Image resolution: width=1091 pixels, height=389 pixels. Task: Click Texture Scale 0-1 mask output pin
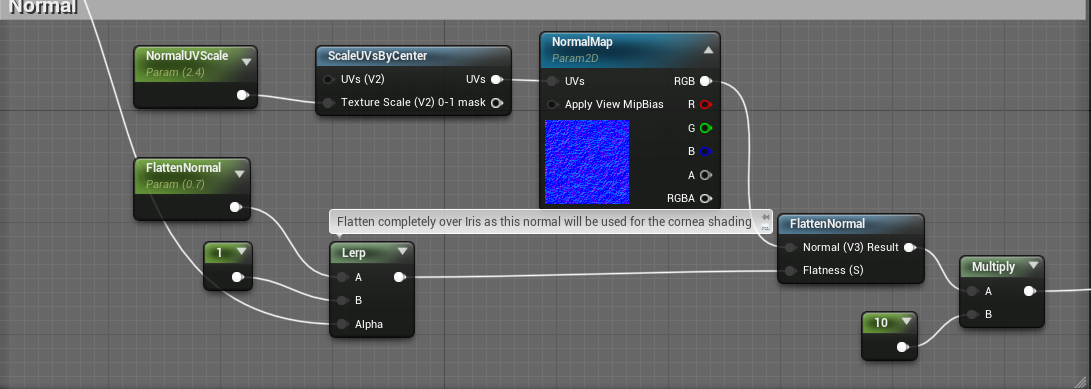pyautogui.click(x=496, y=103)
